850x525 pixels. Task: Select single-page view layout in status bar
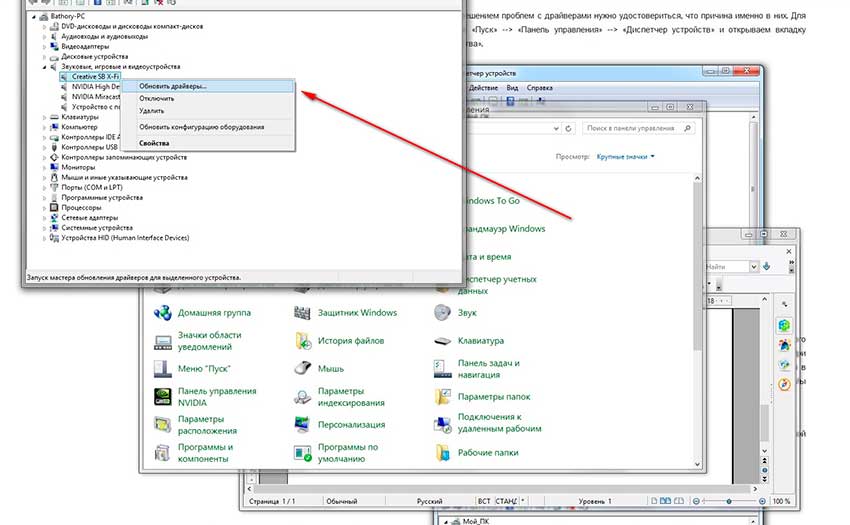(654, 501)
